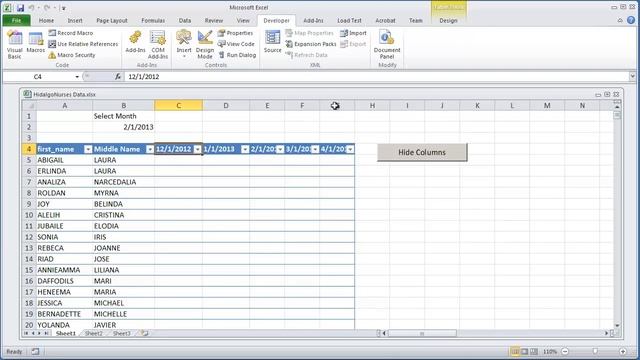
Task: Open filter dropdown for 12/1/2012 column
Action: pyautogui.click(x=198, y=149)
